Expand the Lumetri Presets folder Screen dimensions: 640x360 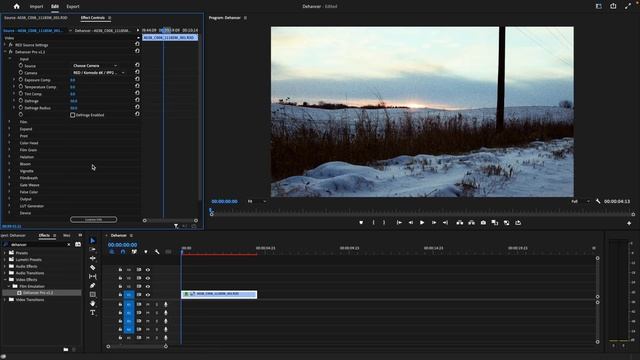pyautogui.click(x=5, y=259)
